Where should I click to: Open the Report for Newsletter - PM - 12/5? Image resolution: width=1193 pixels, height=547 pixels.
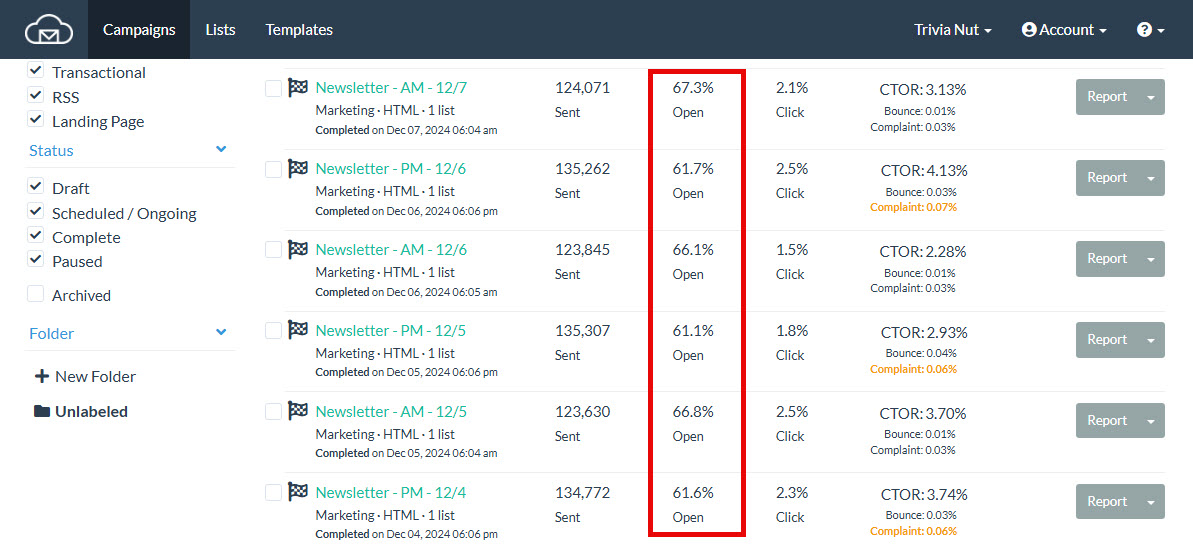pyautogui.click(x=1107, y=339)
